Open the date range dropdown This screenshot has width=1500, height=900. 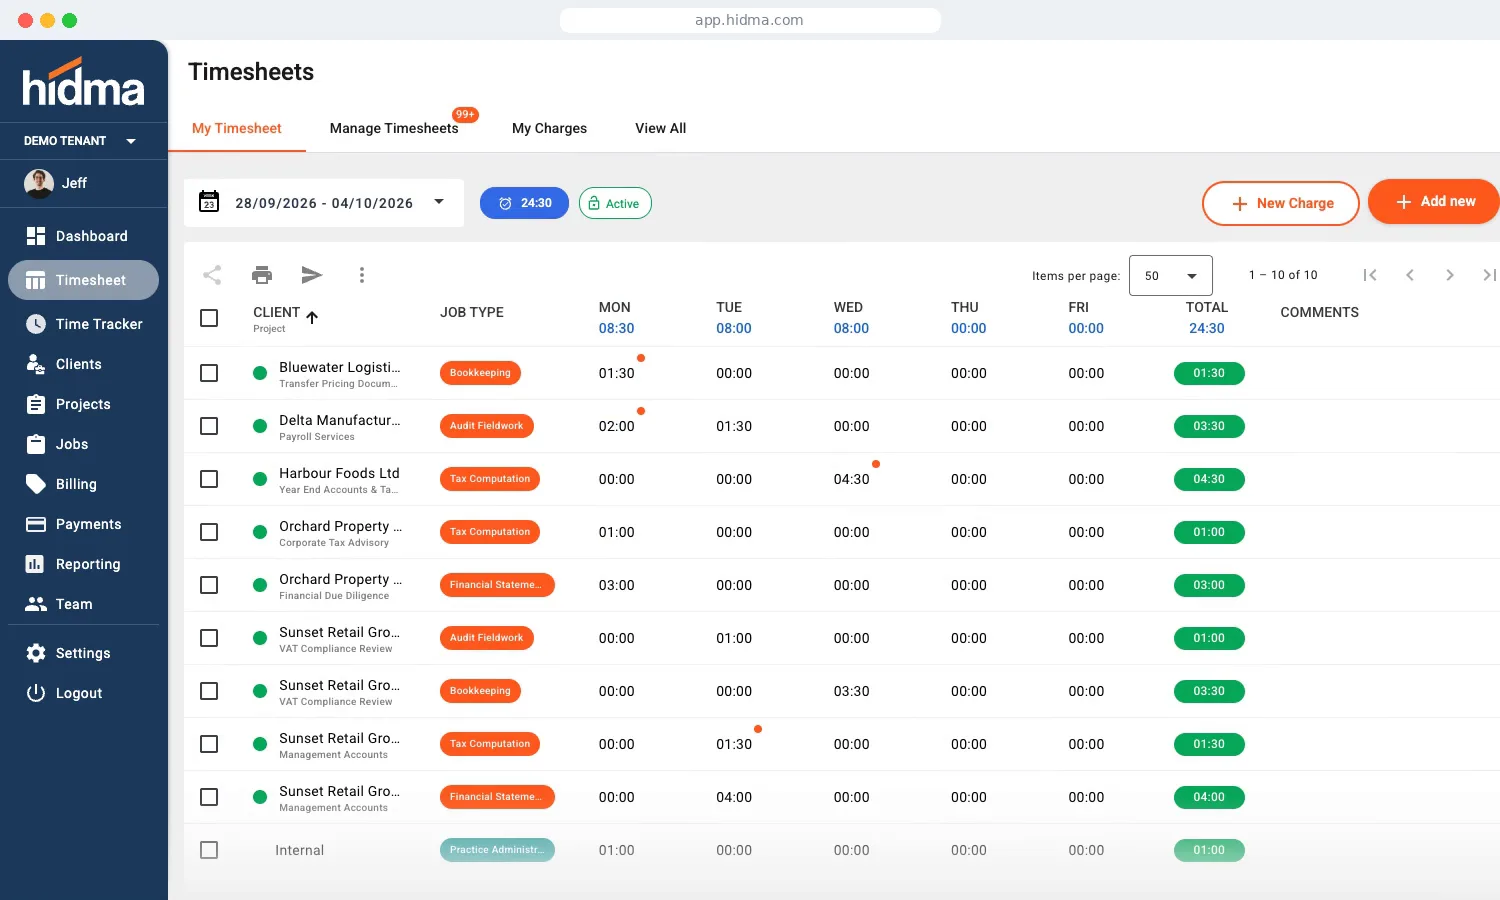tap(438, 202)
